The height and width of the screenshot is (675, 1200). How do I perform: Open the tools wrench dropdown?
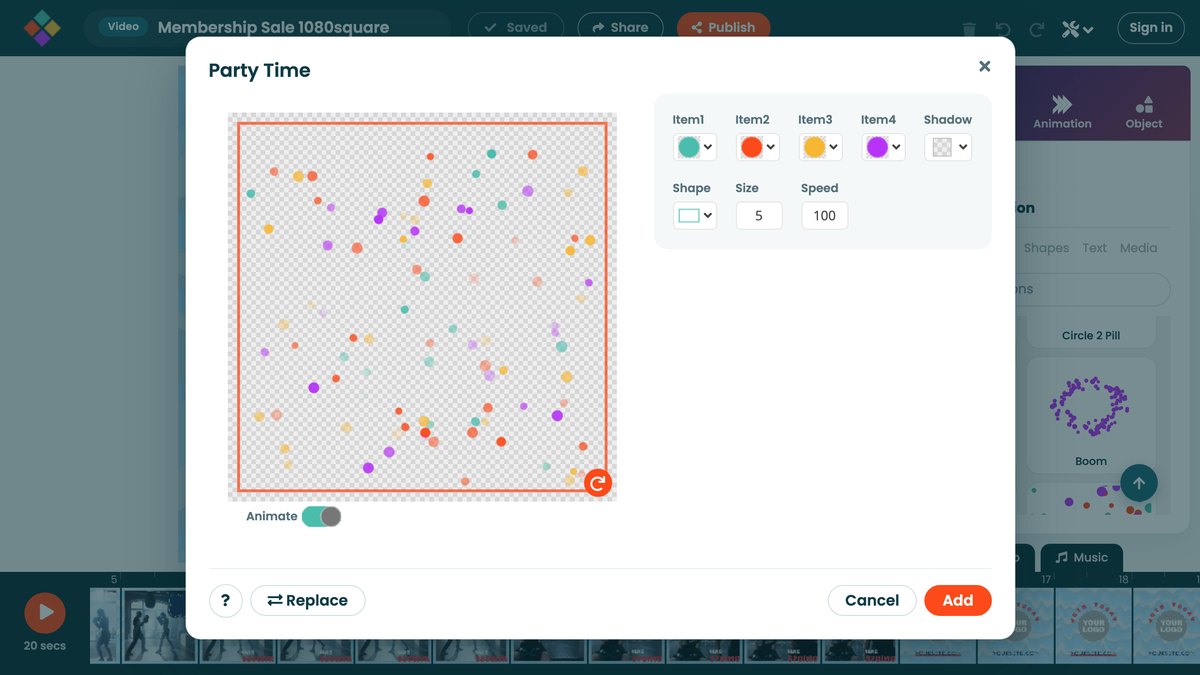pyautogui.click(x=1077, y=29)
